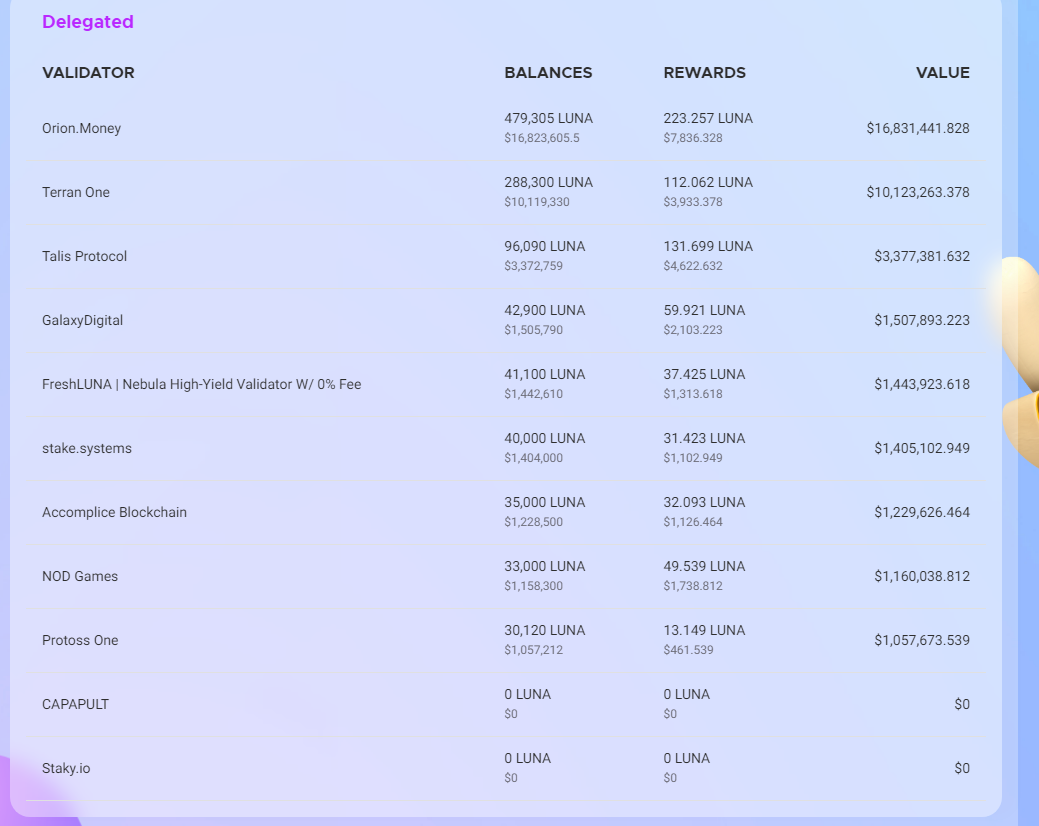Click the $10,119,330 balance amount
This screenshot has height=826, width=1039.
coord(537,202)
